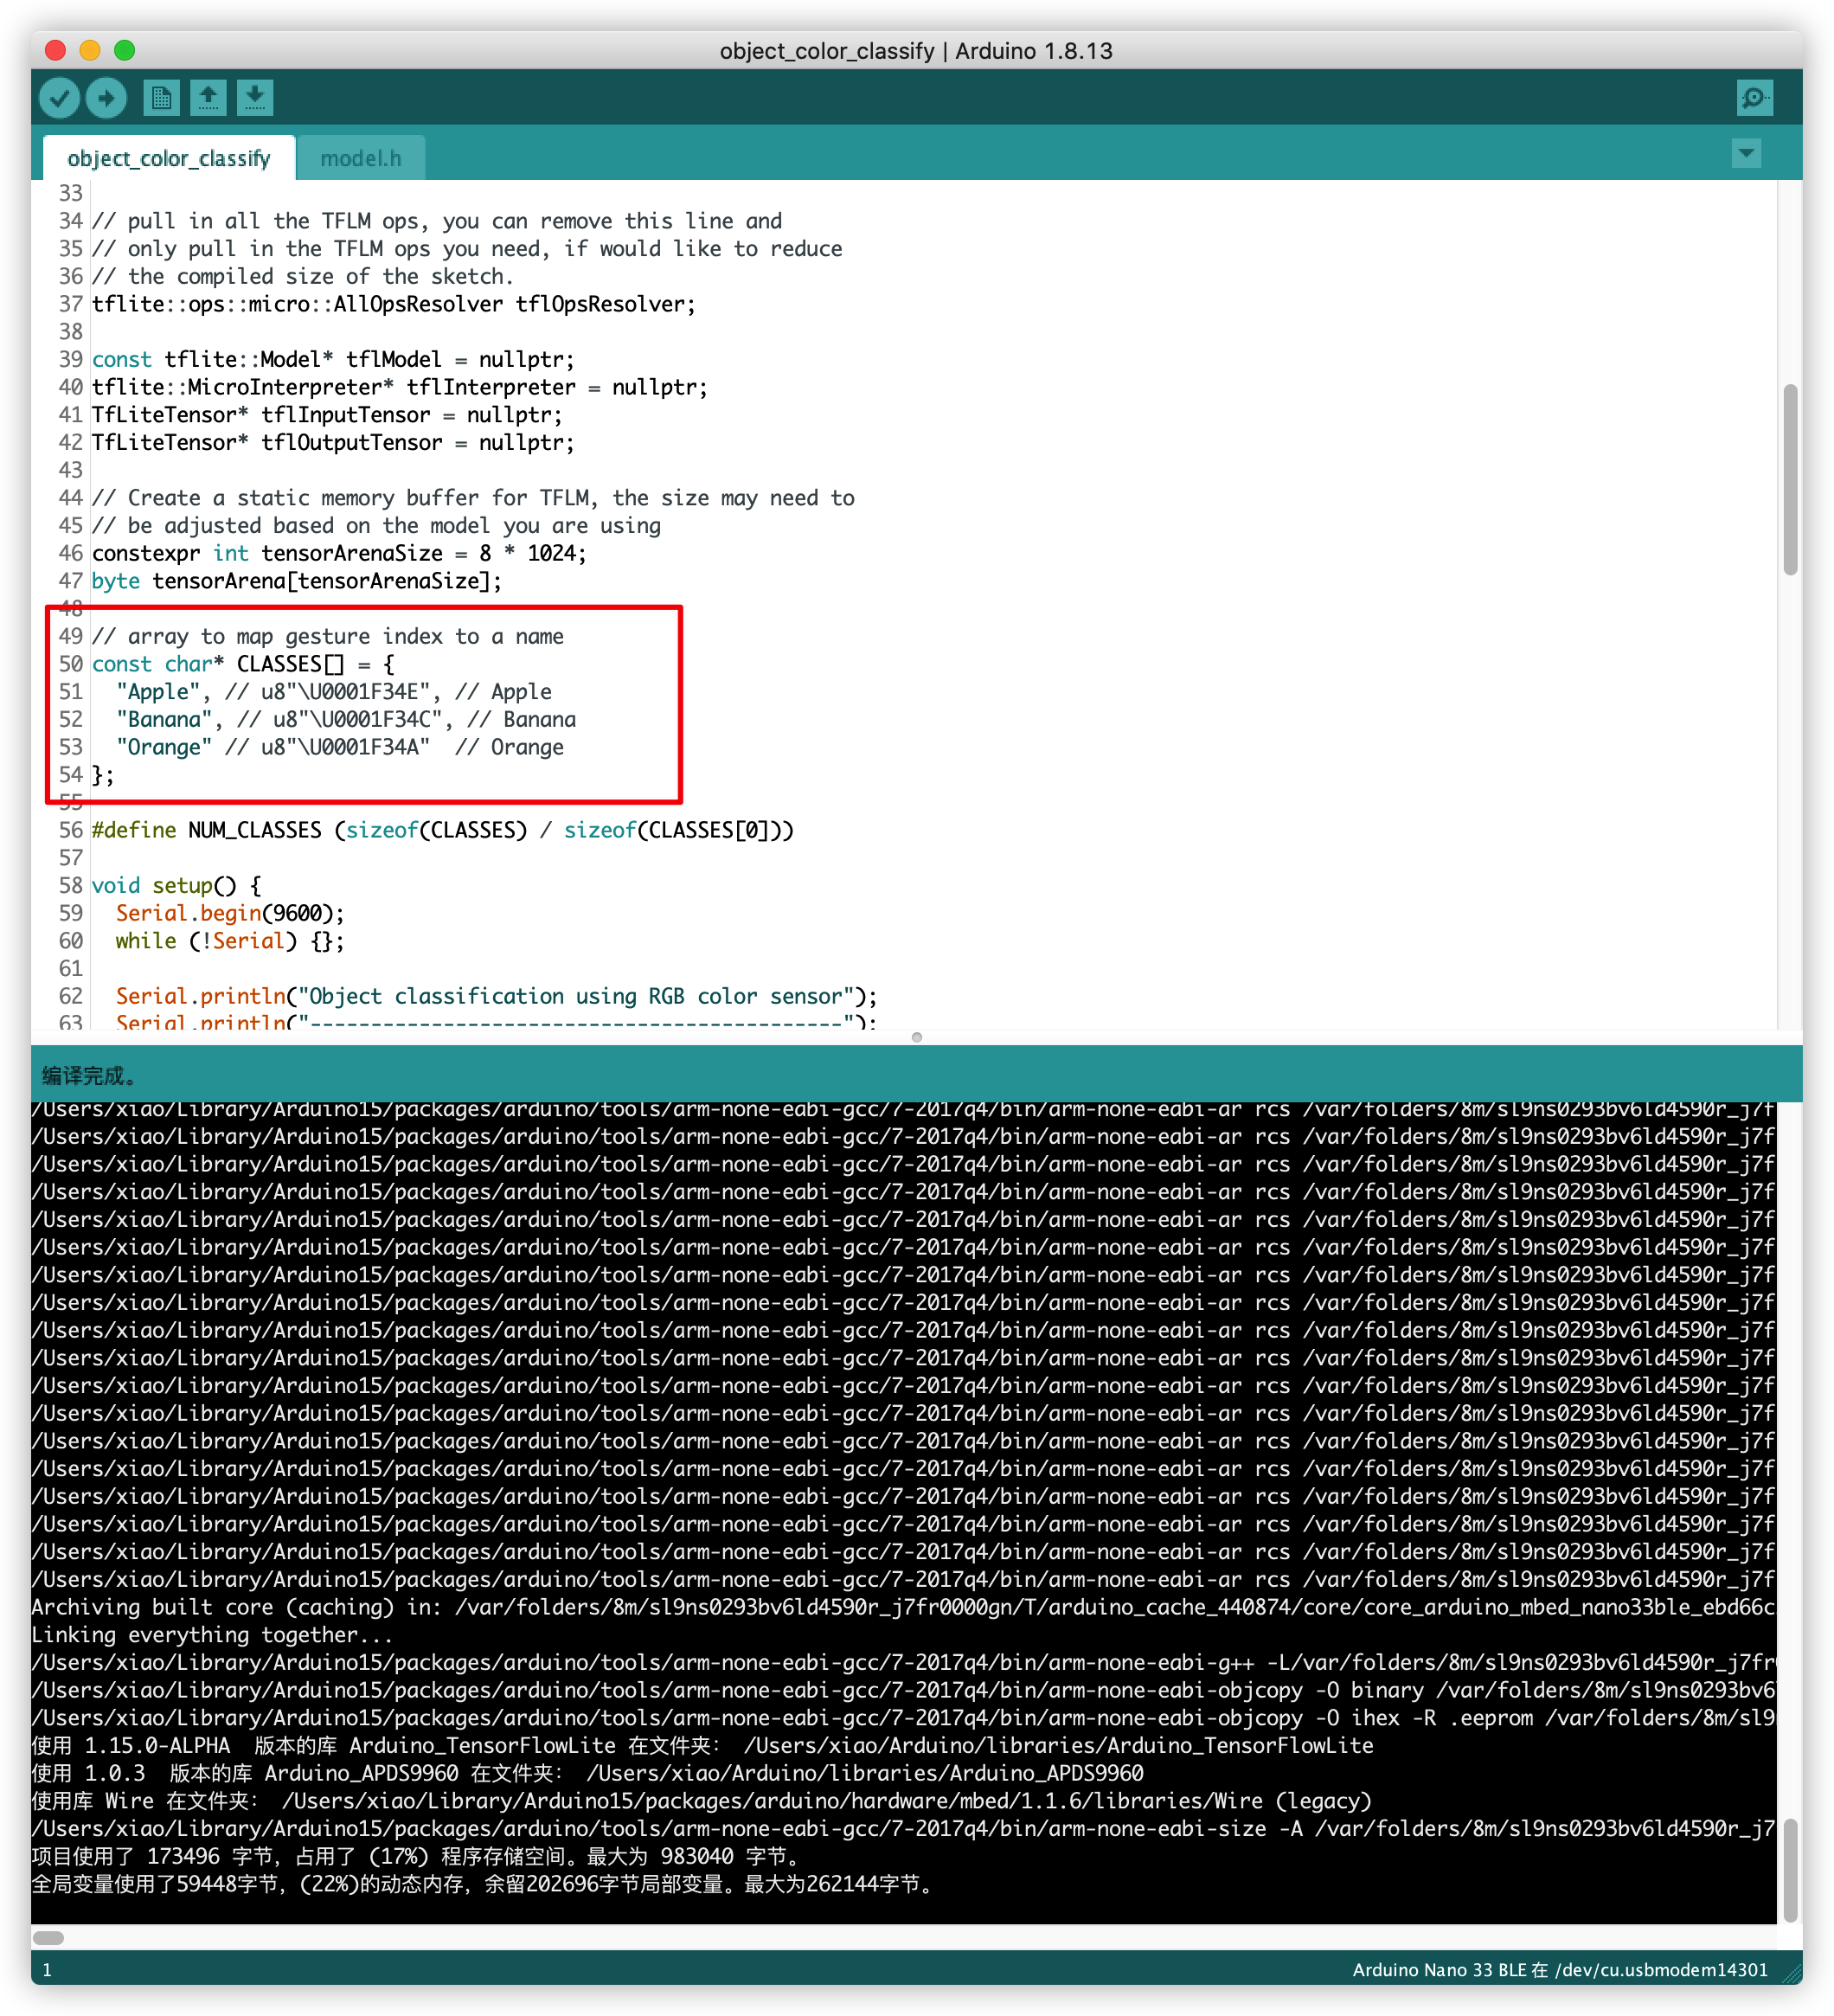Expand the tab options dropdown arrow
The image size is (1834, 2016).
click(1746, 154)
